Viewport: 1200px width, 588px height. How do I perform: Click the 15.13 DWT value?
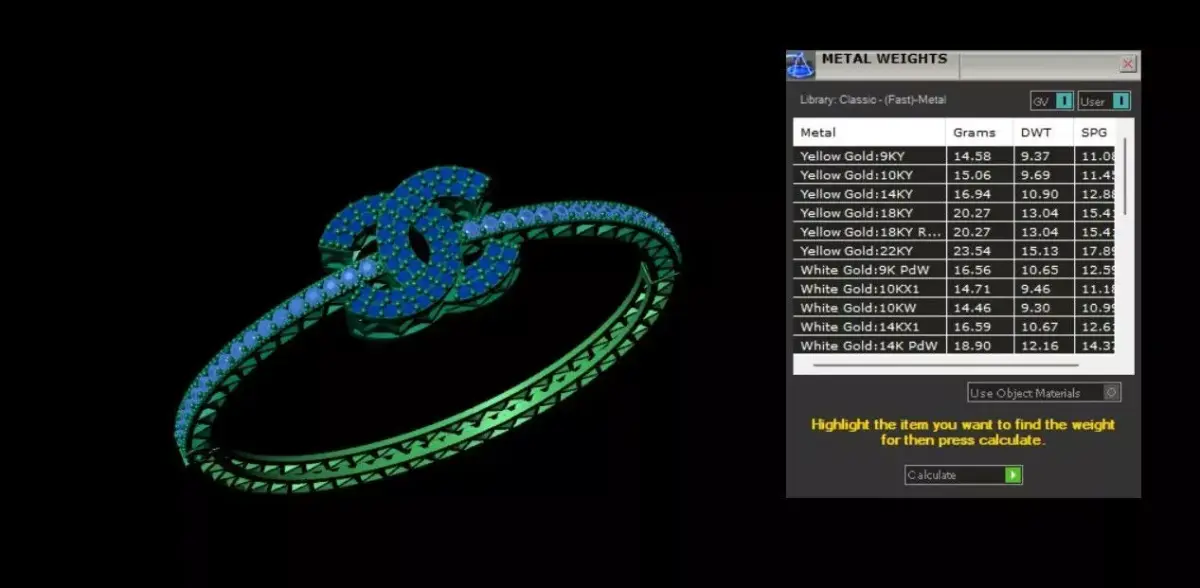(x=1038, y=251)
